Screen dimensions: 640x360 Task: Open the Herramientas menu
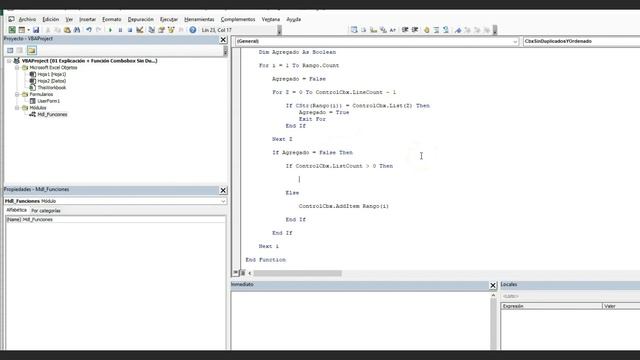199,19
